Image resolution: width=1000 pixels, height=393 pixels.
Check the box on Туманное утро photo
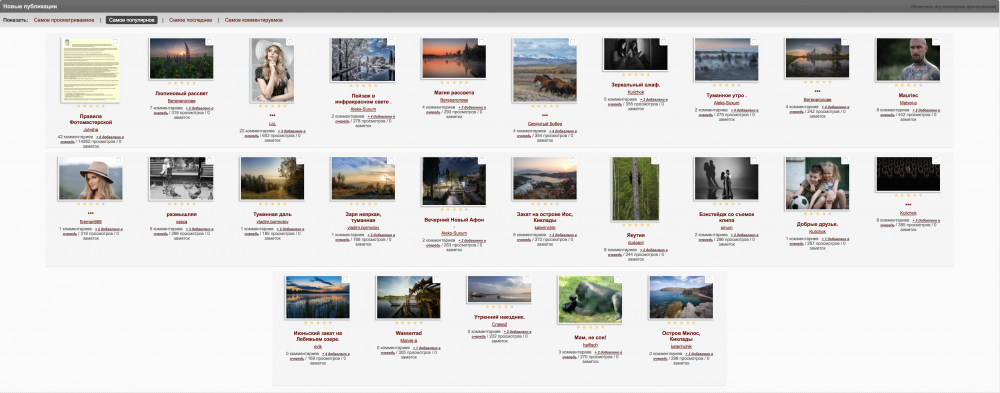click(754, 42)
